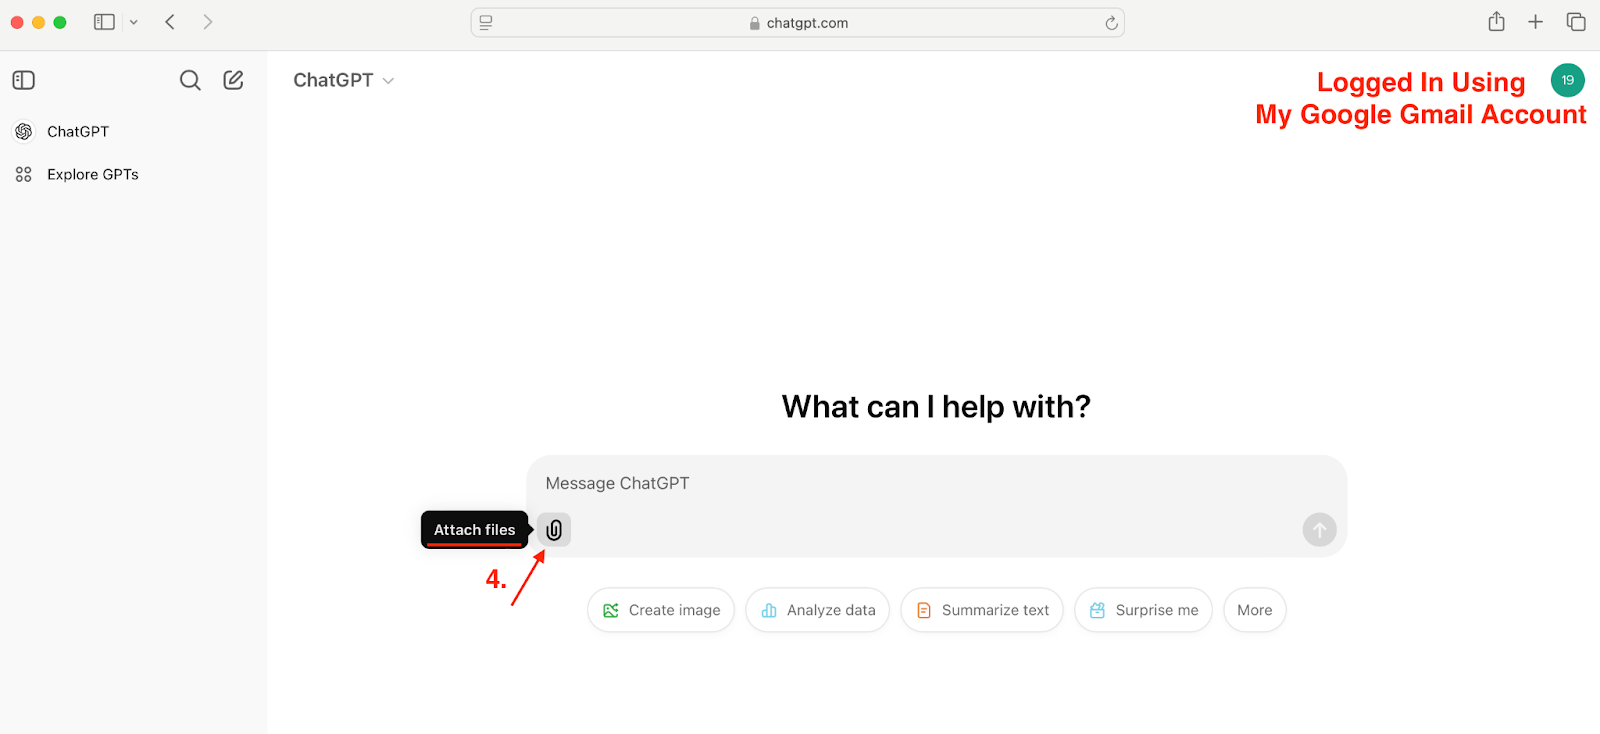The height and width of the screenshot is (734, 1600).
Task: Go back with Safari back arrow
Action: (x=170, y=22)
